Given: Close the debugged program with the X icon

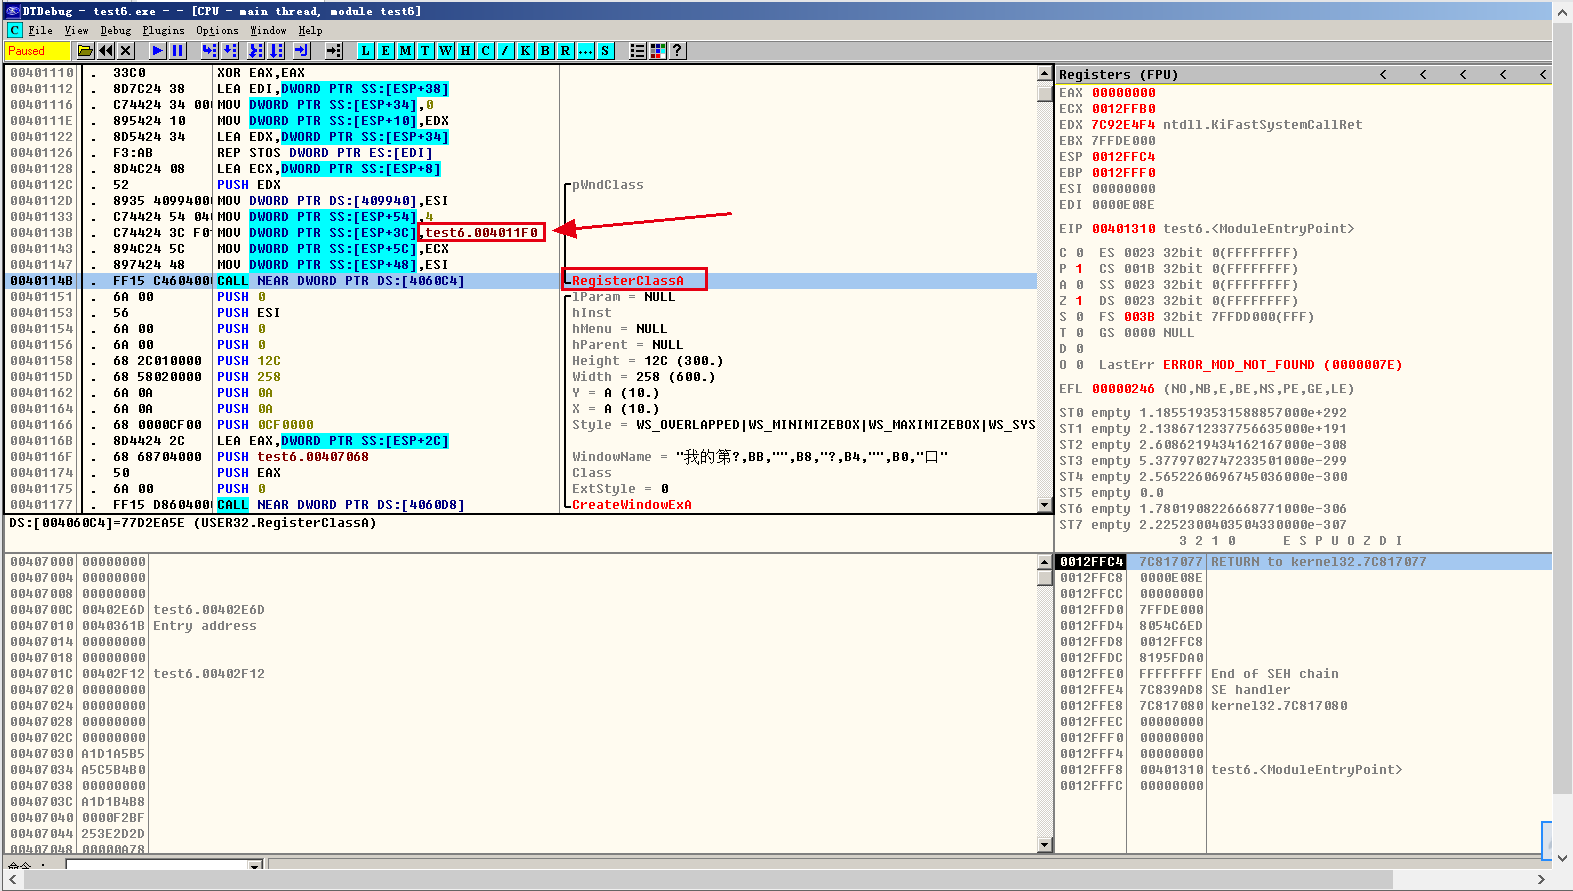Looking at the screenshot, I should click(126, 51).
